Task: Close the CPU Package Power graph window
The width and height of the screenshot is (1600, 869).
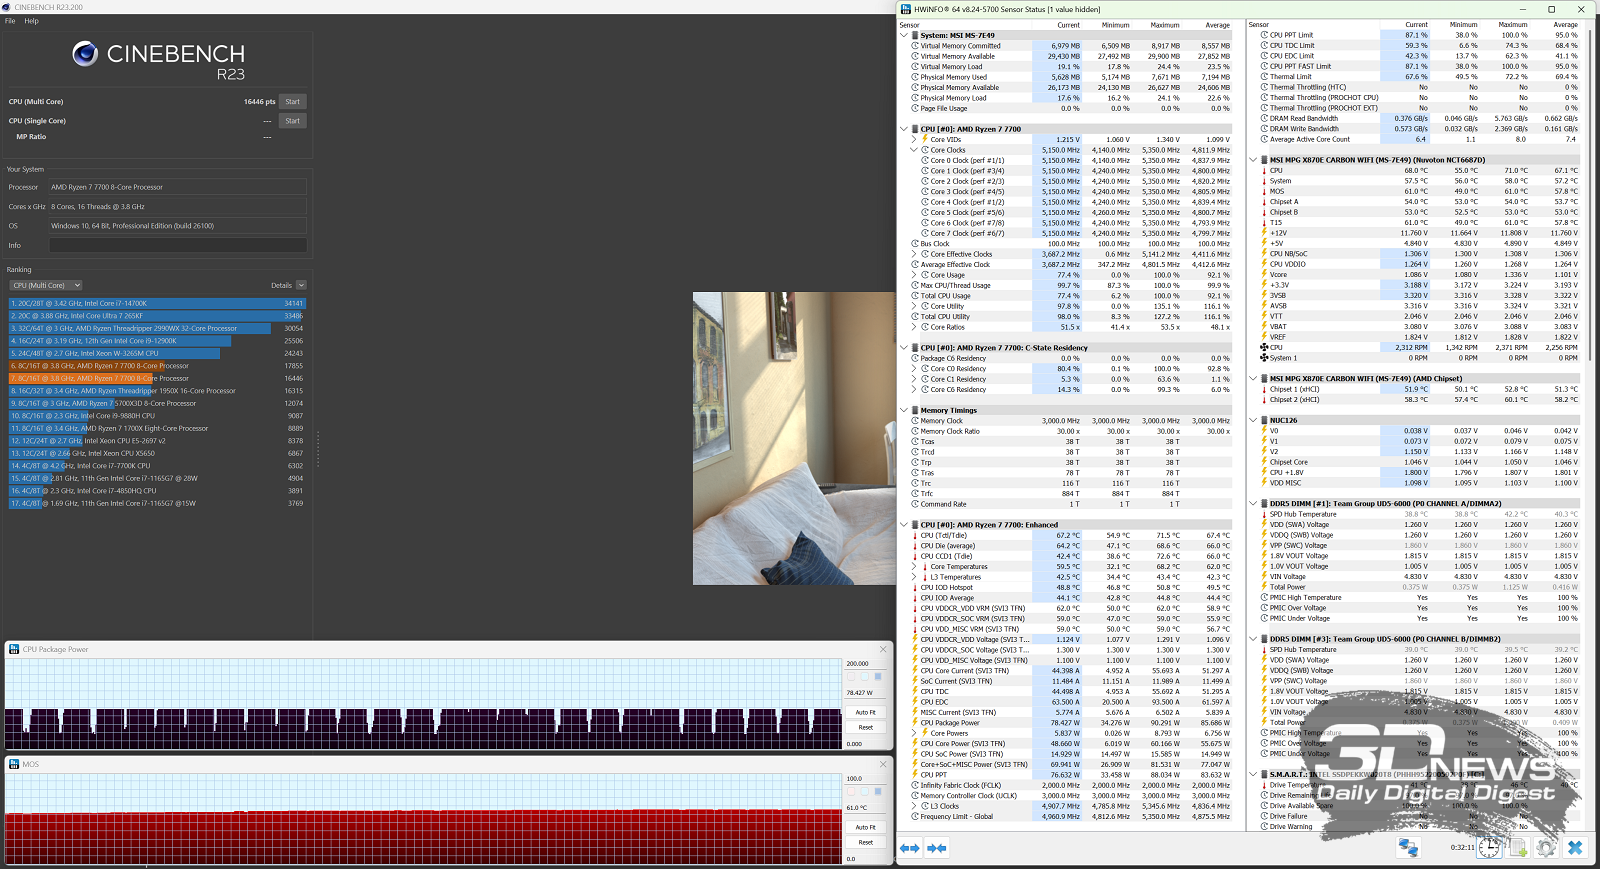Action: click(882, 649)
